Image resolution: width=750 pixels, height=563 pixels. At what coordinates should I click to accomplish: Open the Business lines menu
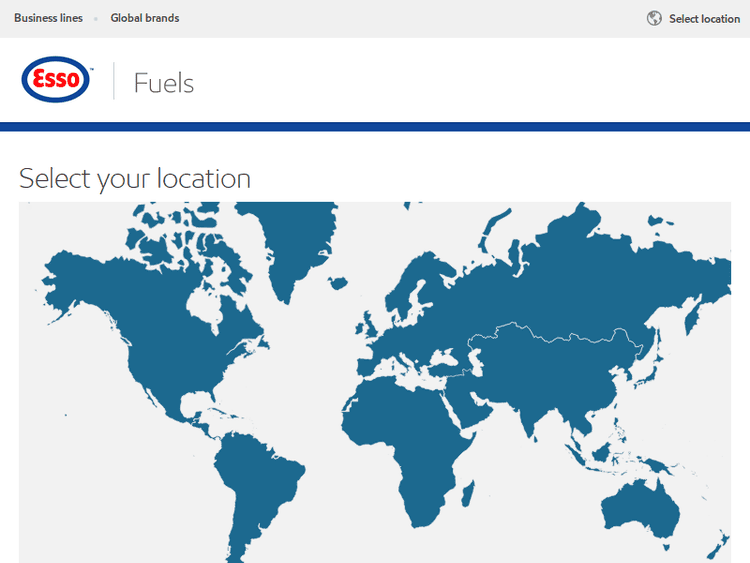click(48, 18)
